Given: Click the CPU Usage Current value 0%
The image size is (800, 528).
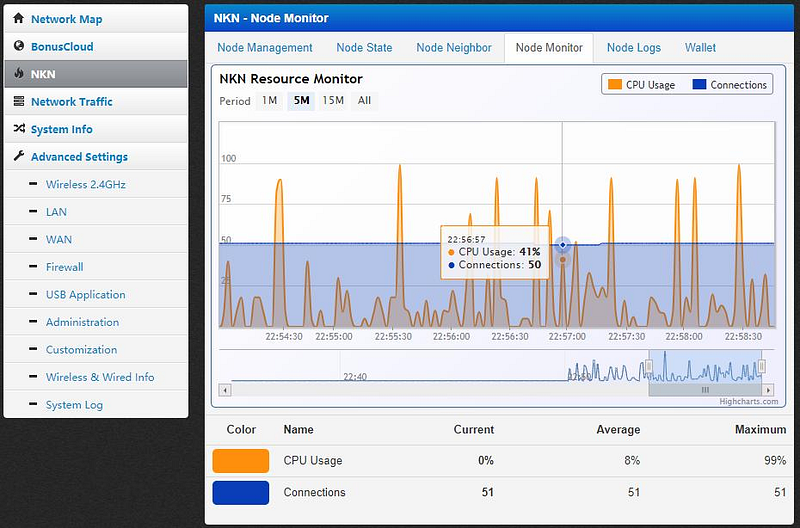Looking at the screenshot, I should pos(486,460).
